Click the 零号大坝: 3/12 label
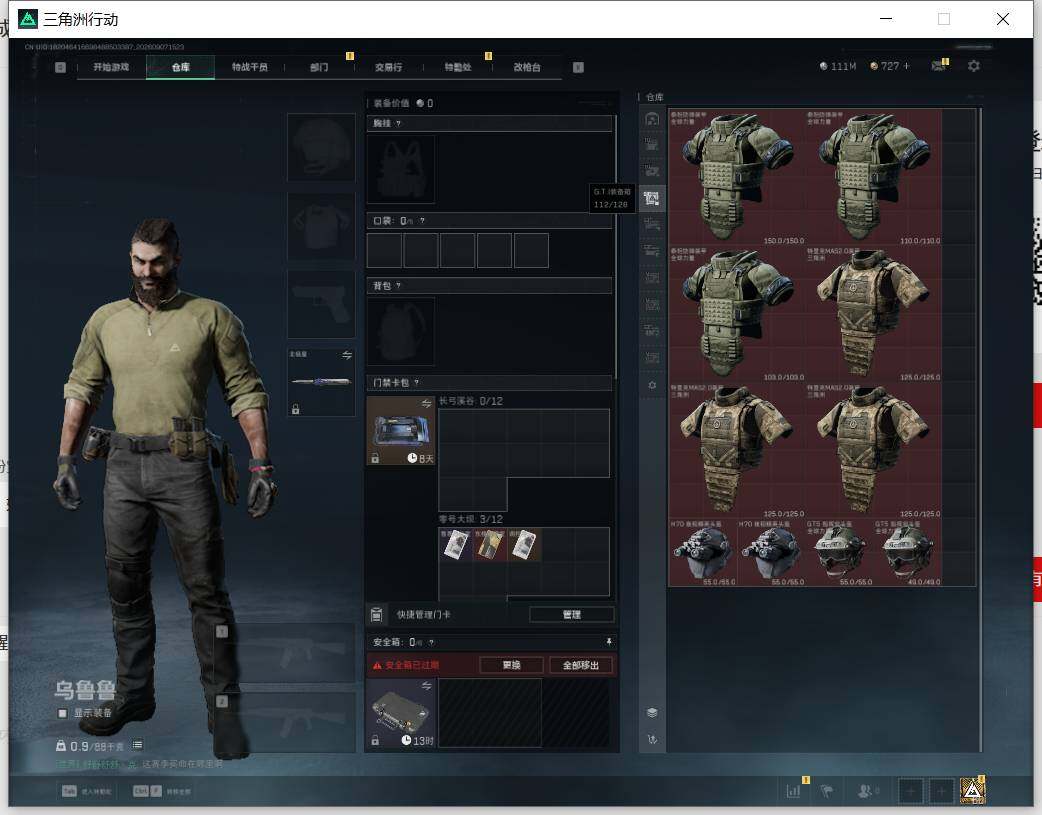The image size is (1042, 815). coord(471,519)
